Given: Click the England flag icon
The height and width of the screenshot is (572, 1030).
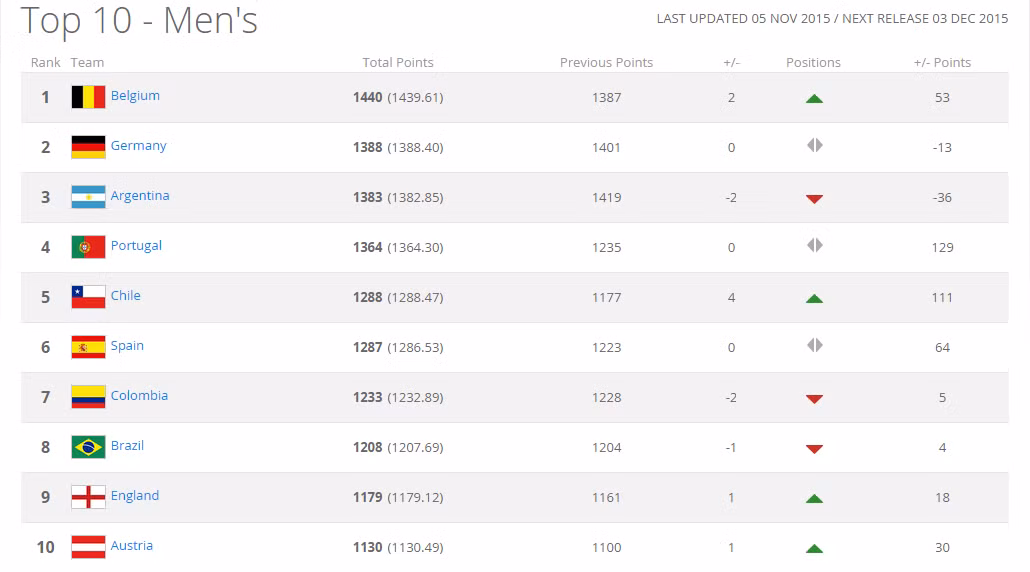Looking at the screenshot, I should [x=88, y=497].
